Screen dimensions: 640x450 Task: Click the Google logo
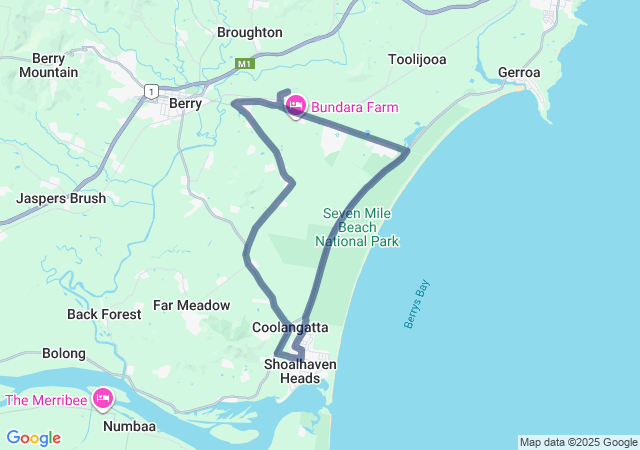(33, 438)
